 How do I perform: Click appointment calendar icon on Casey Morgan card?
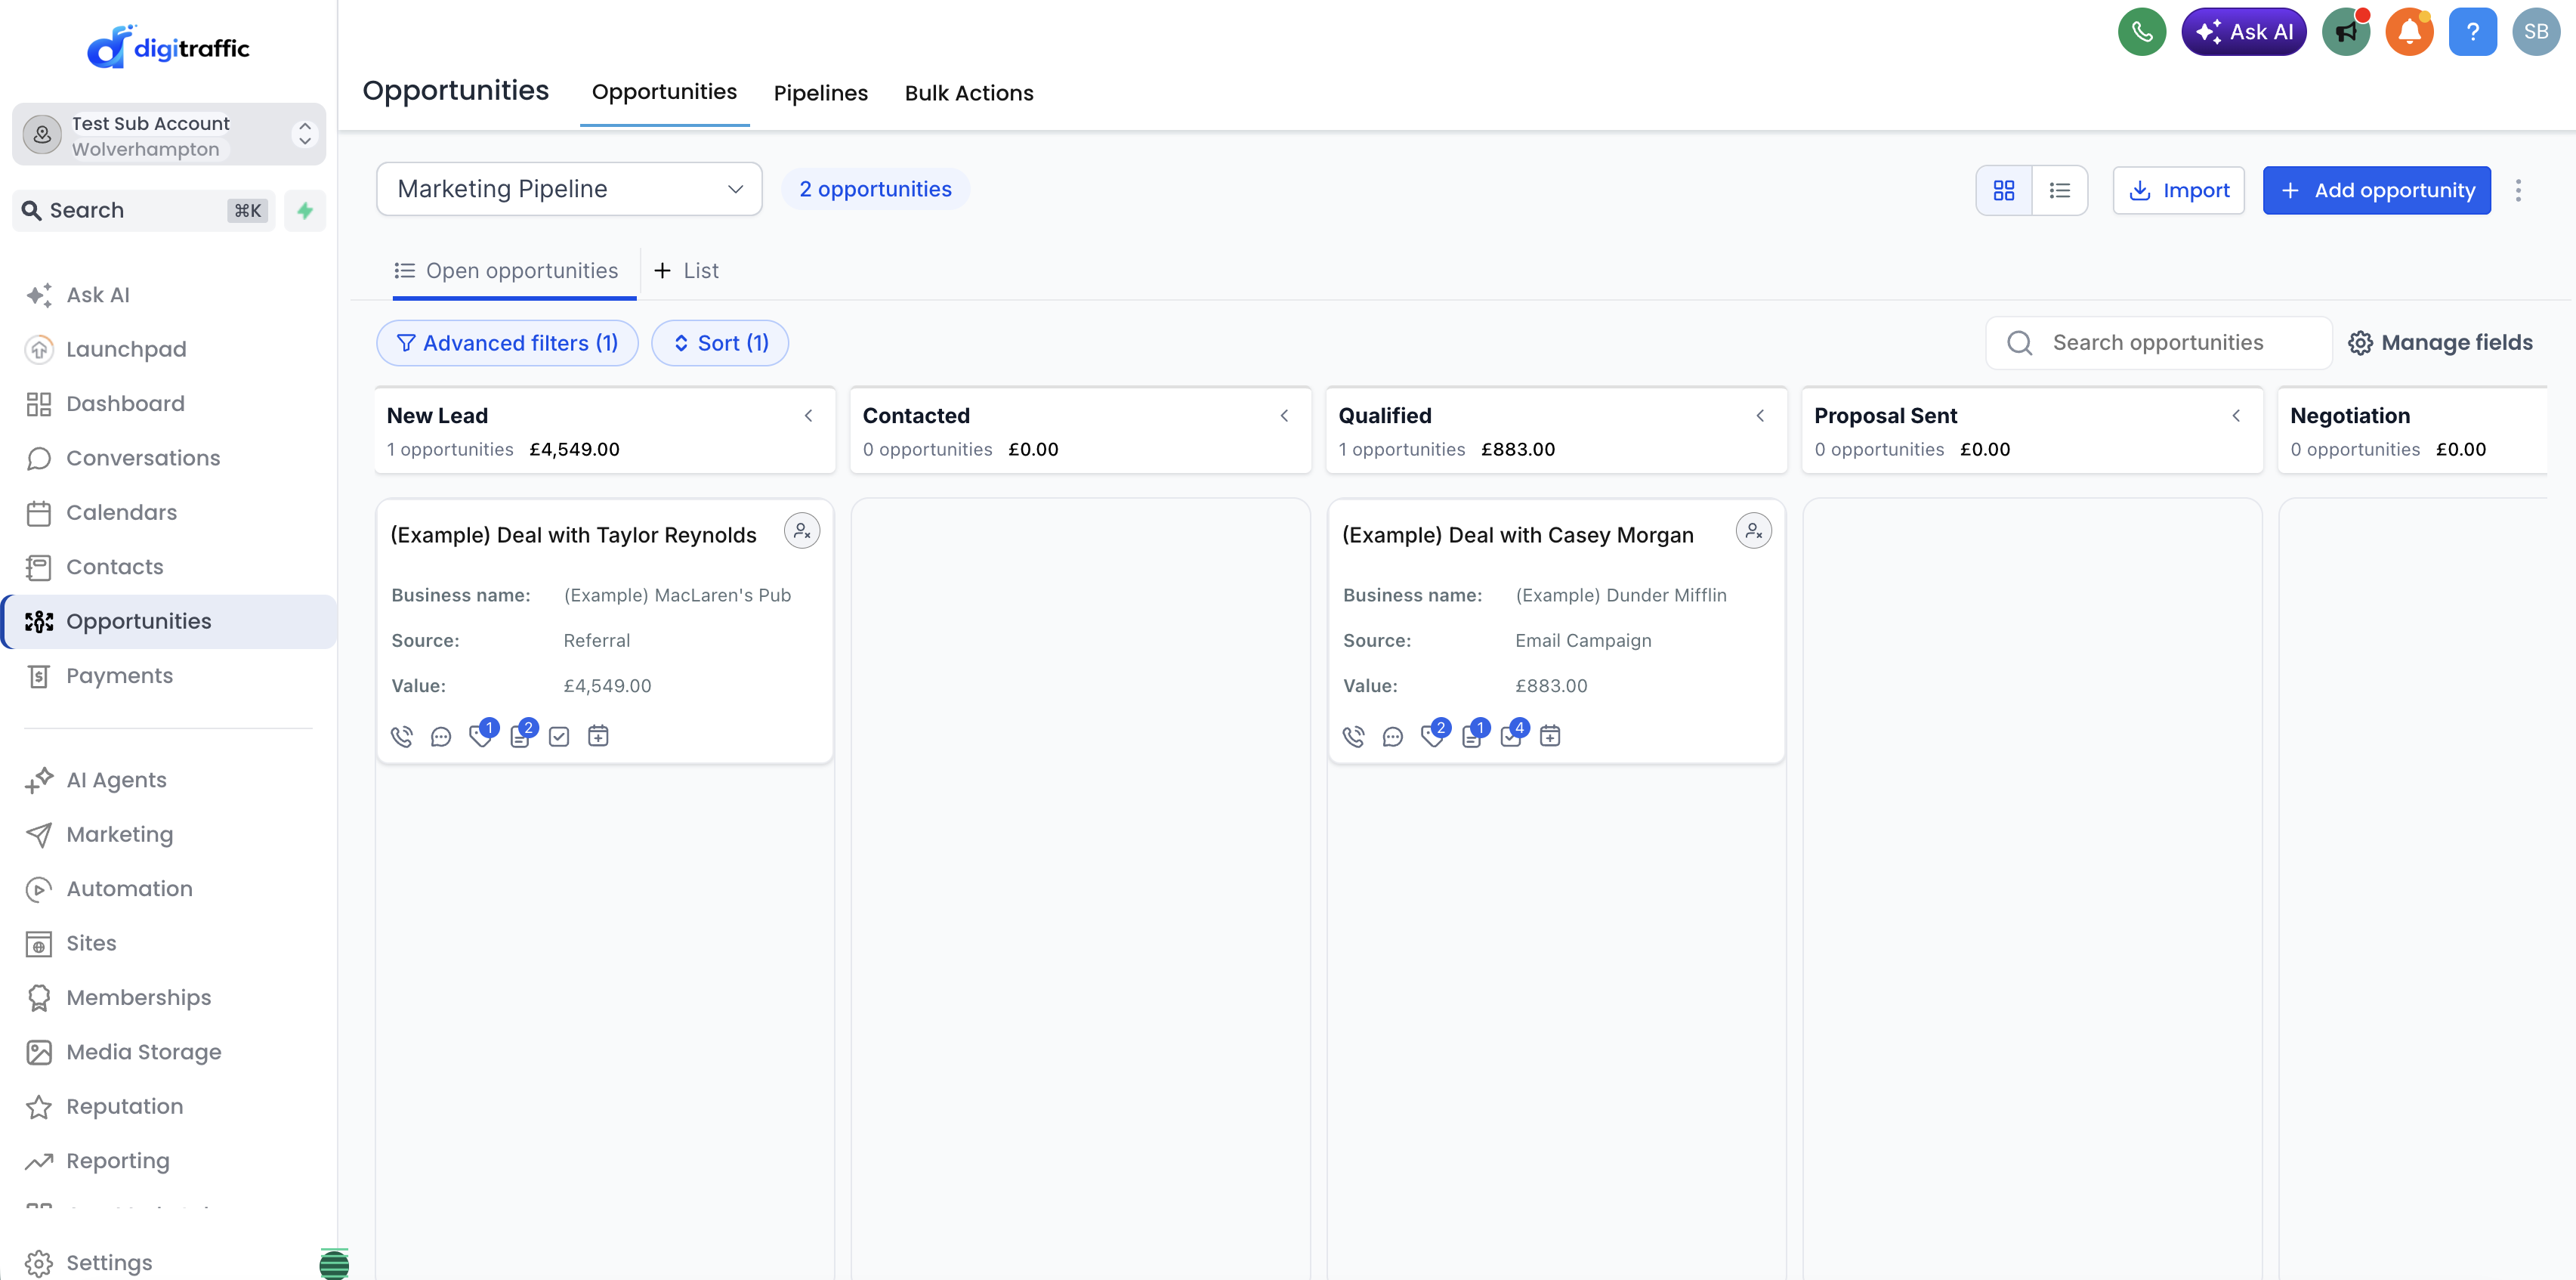click(1550, 736)
